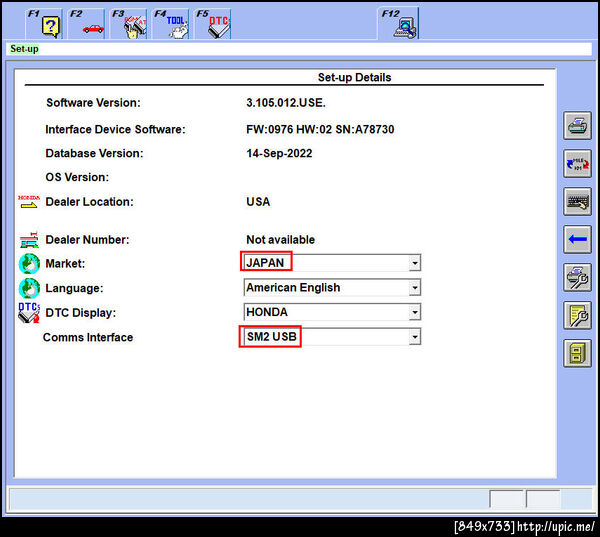Click the Dealer Number building icon
The image size is (600, 537).
pyautogui.click(x=29, y=240)
